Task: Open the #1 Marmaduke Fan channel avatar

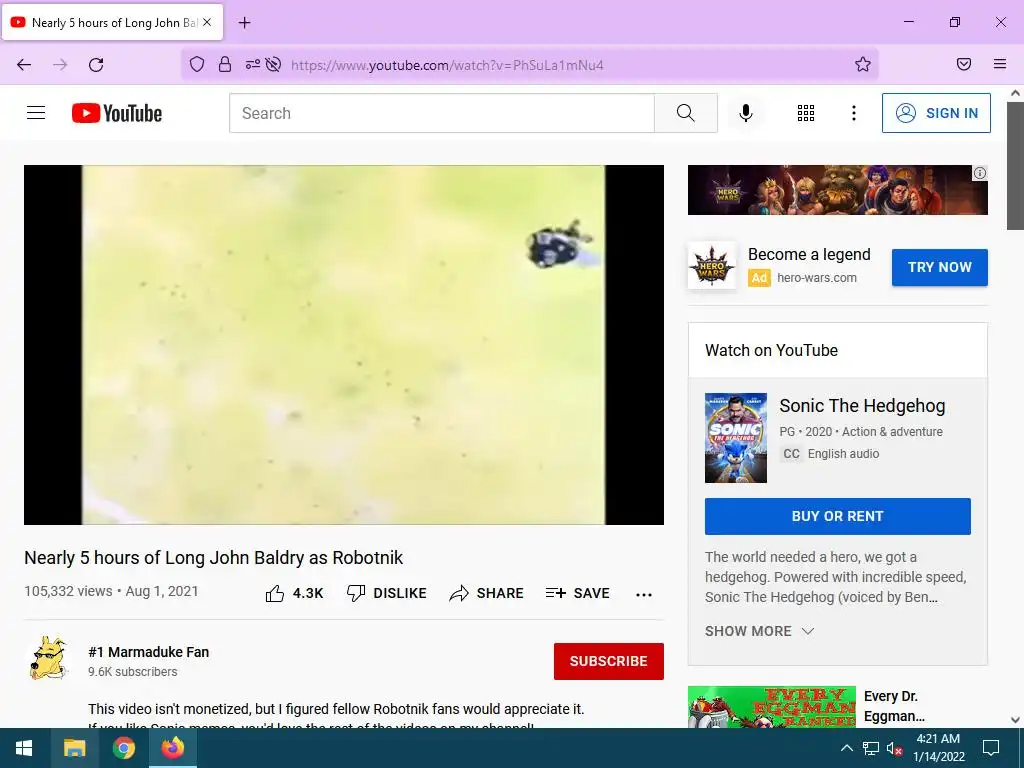Action: click(48, 658)
